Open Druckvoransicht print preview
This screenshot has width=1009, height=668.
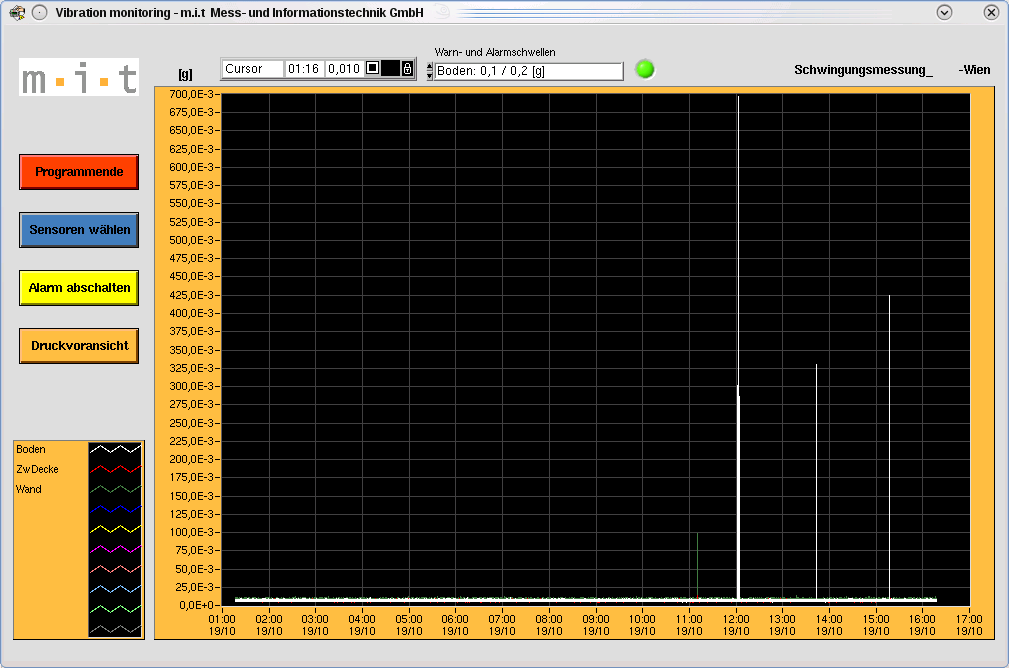click(79, 346)
